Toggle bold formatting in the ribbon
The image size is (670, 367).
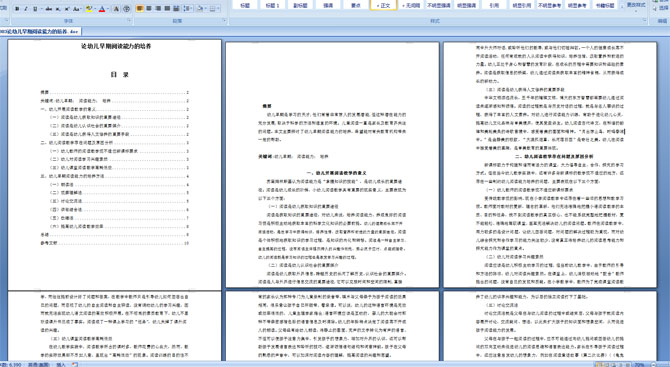point(17,9)
